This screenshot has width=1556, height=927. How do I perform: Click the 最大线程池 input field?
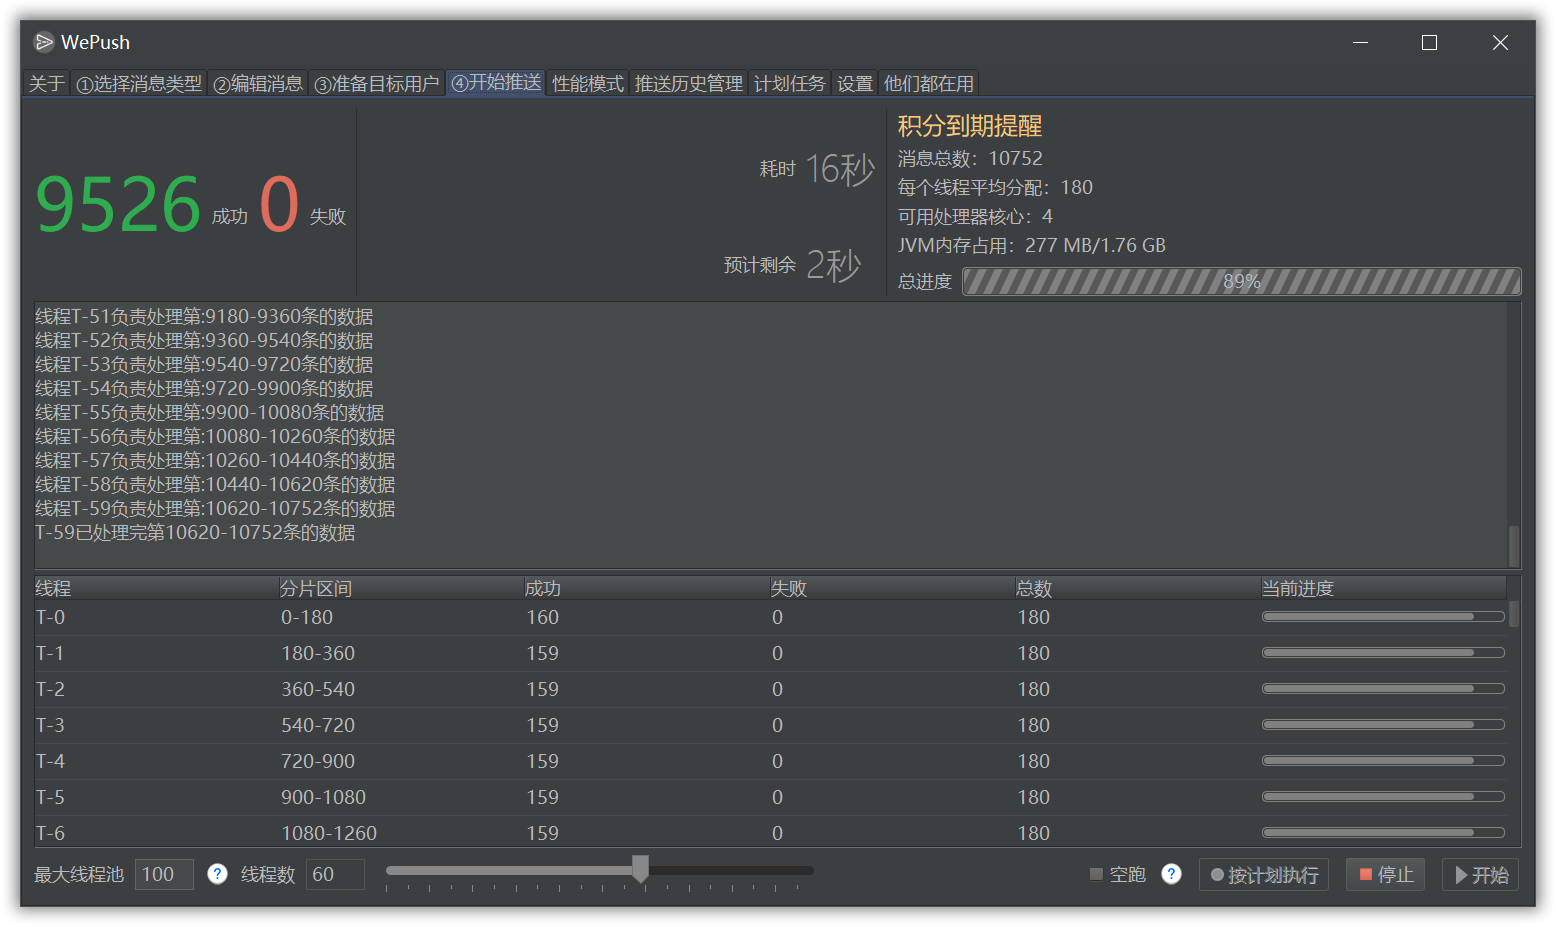(x=163, y=874)
